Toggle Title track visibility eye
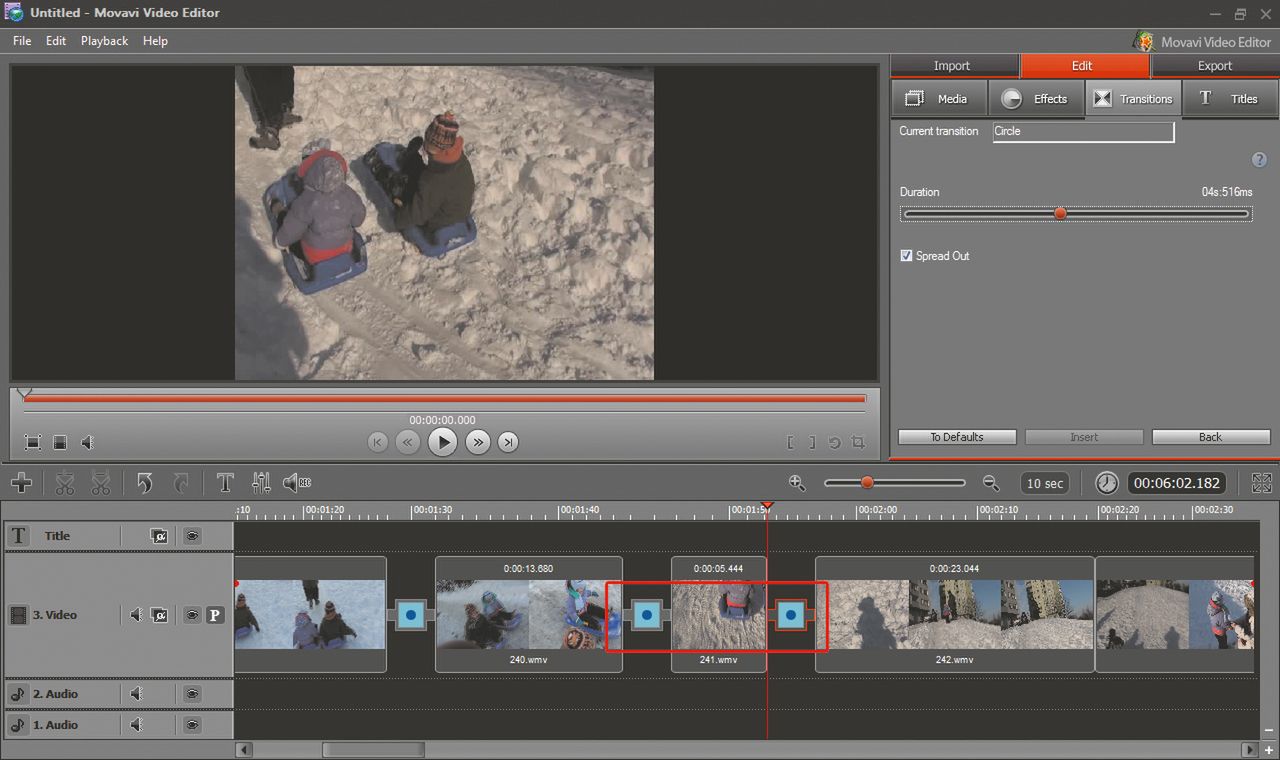Screen dimensions: 1280x760 [192, 536]
